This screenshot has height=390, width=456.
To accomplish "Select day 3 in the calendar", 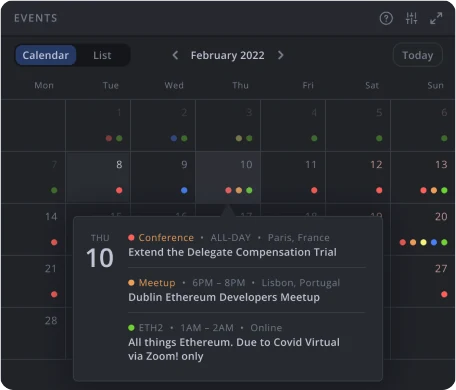I will [x=228, y=125].
